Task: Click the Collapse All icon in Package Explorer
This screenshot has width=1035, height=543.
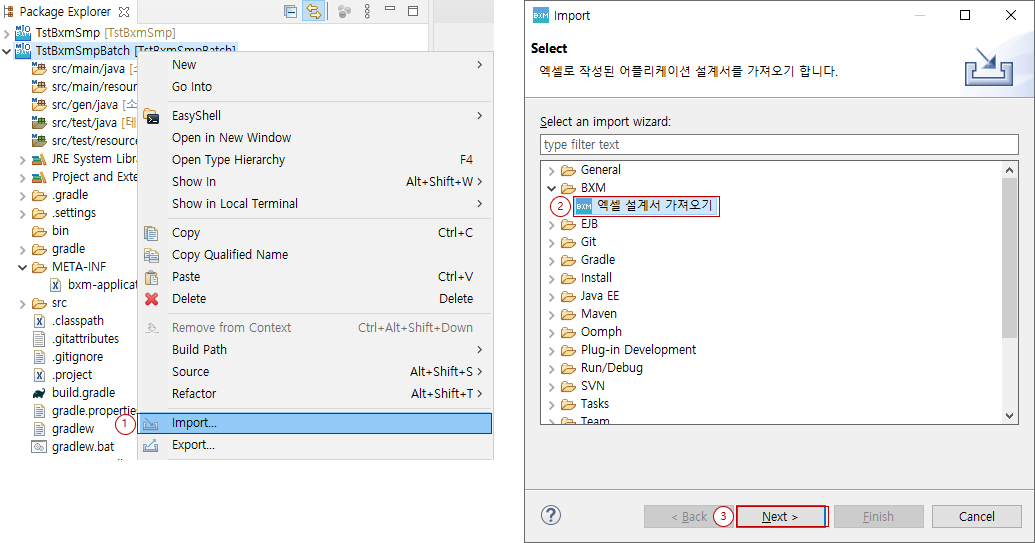Action: tap(290, 12)
